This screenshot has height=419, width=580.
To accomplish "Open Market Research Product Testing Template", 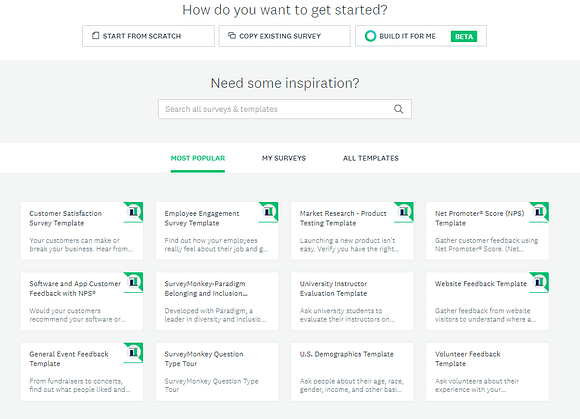I will (352, 231).
